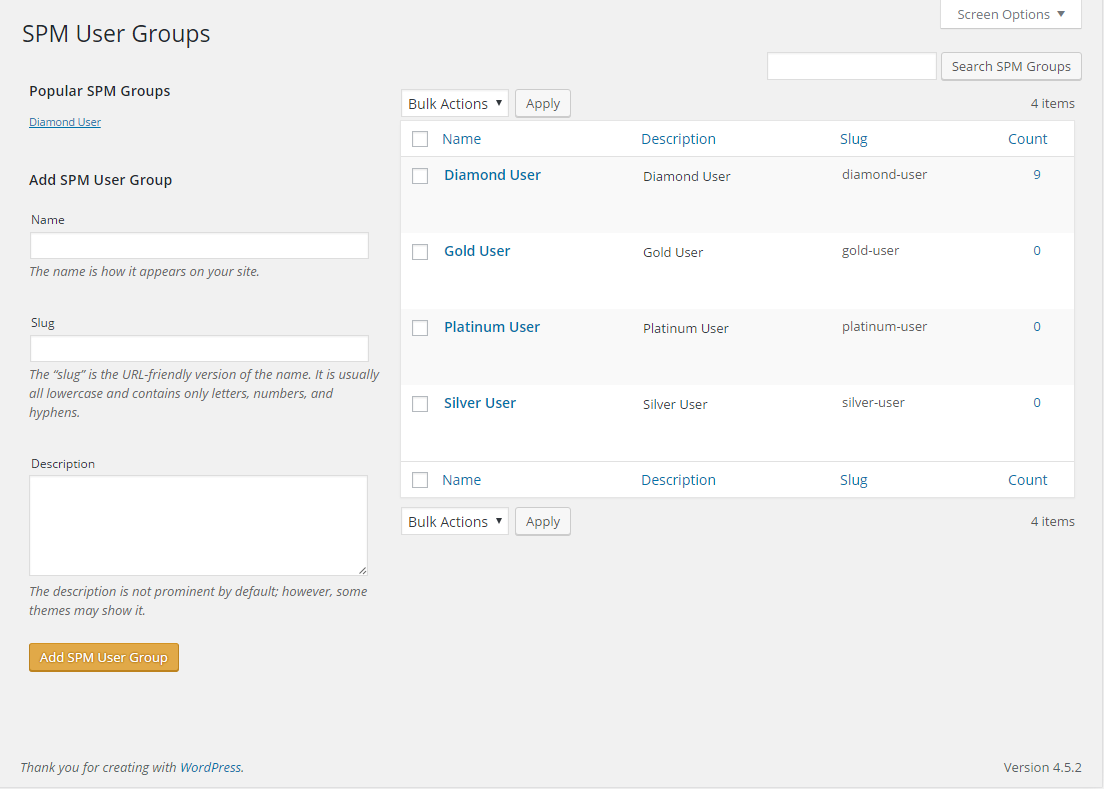Tick the select-all checkbox in table header

point(420,139)
